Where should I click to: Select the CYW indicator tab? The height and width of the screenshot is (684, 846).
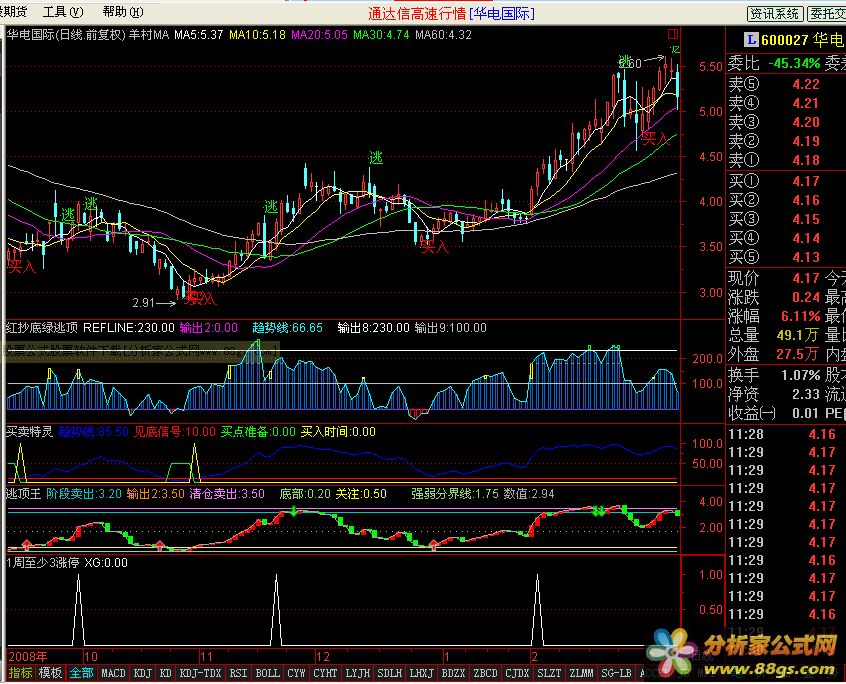[x=296, y=673]
